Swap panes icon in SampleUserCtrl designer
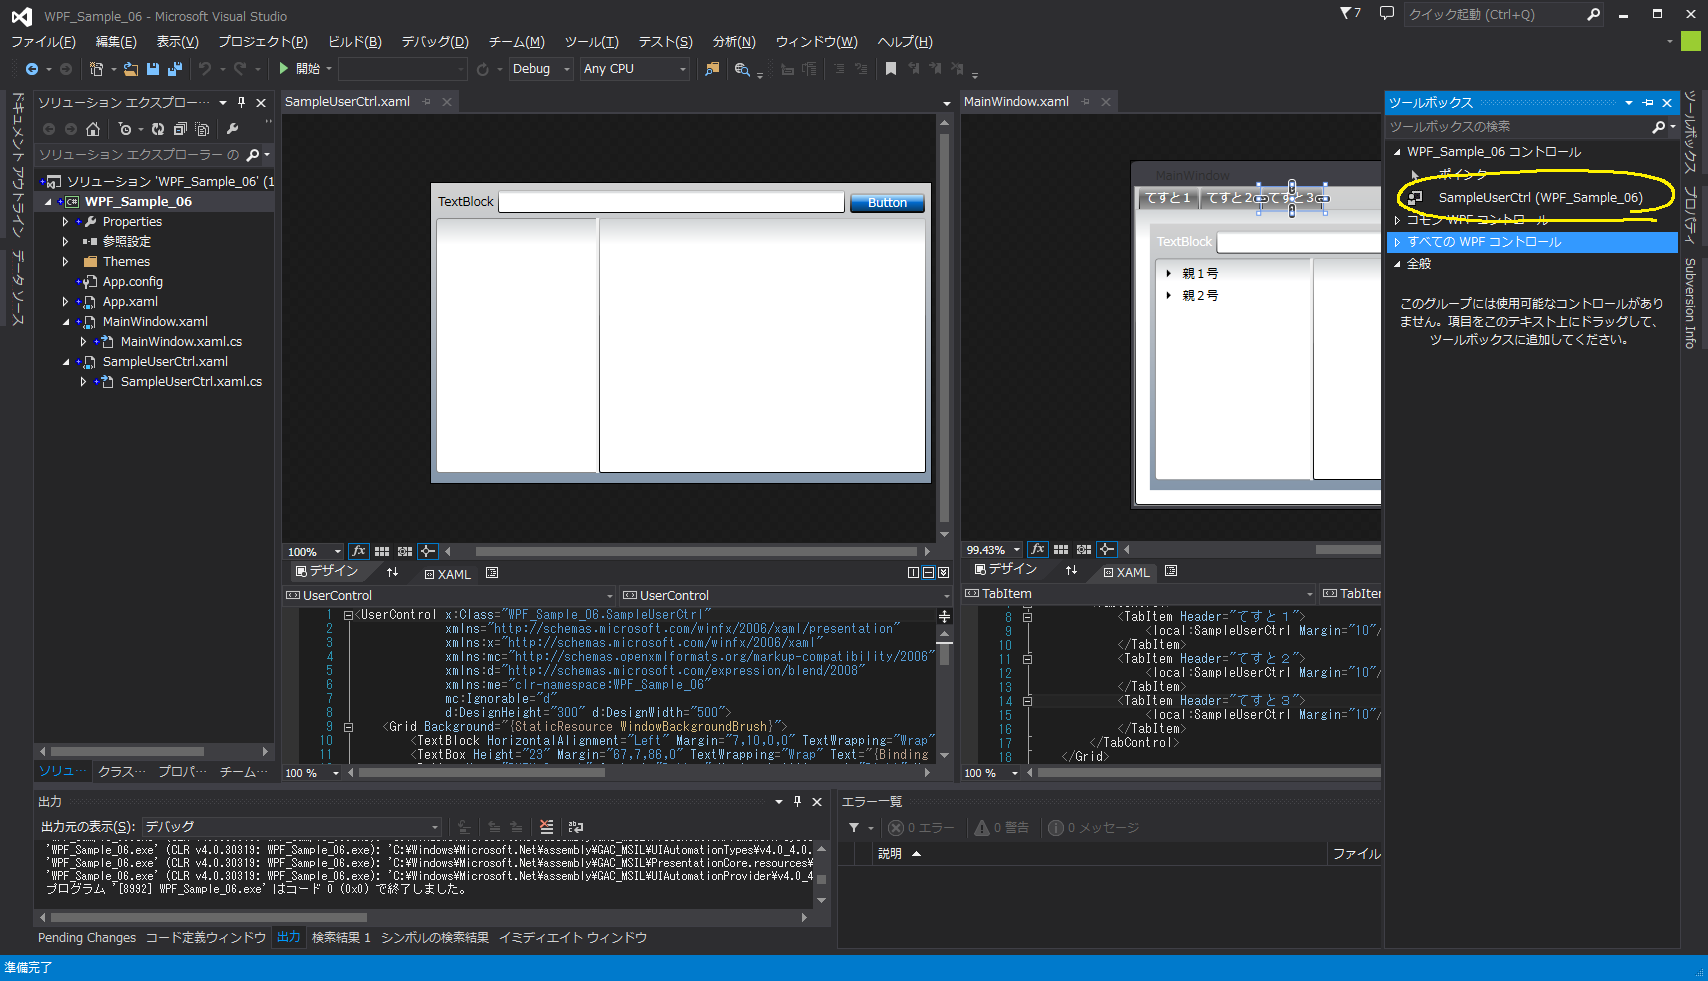Screen dimensions: 1708x981 coord(392,572)
